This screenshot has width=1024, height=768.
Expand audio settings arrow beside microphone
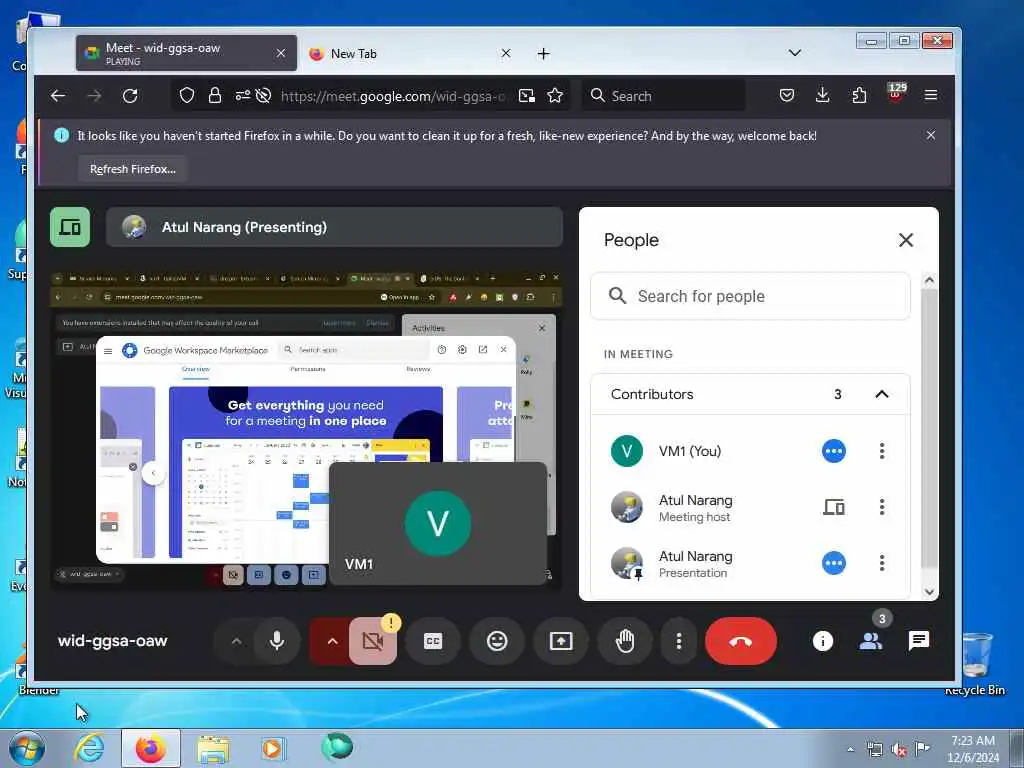tap(236, 641)
